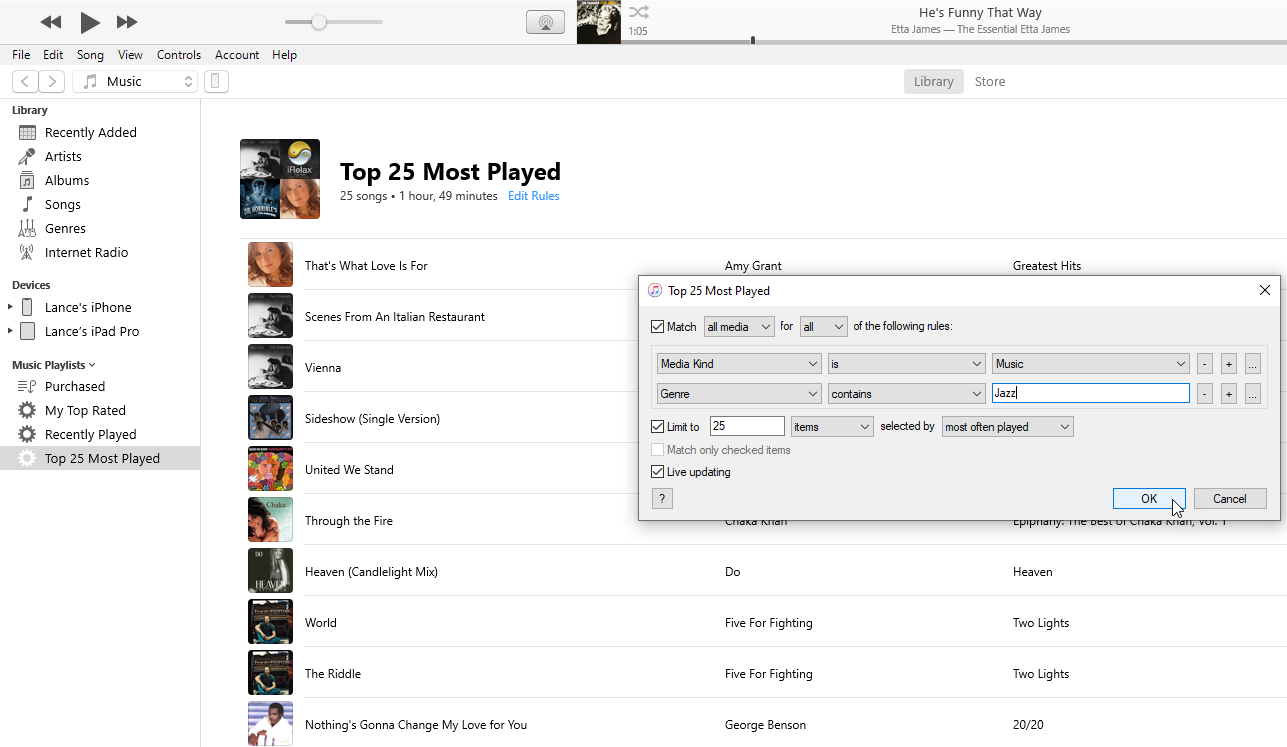Open the Song menu

(x=90, y=55)
